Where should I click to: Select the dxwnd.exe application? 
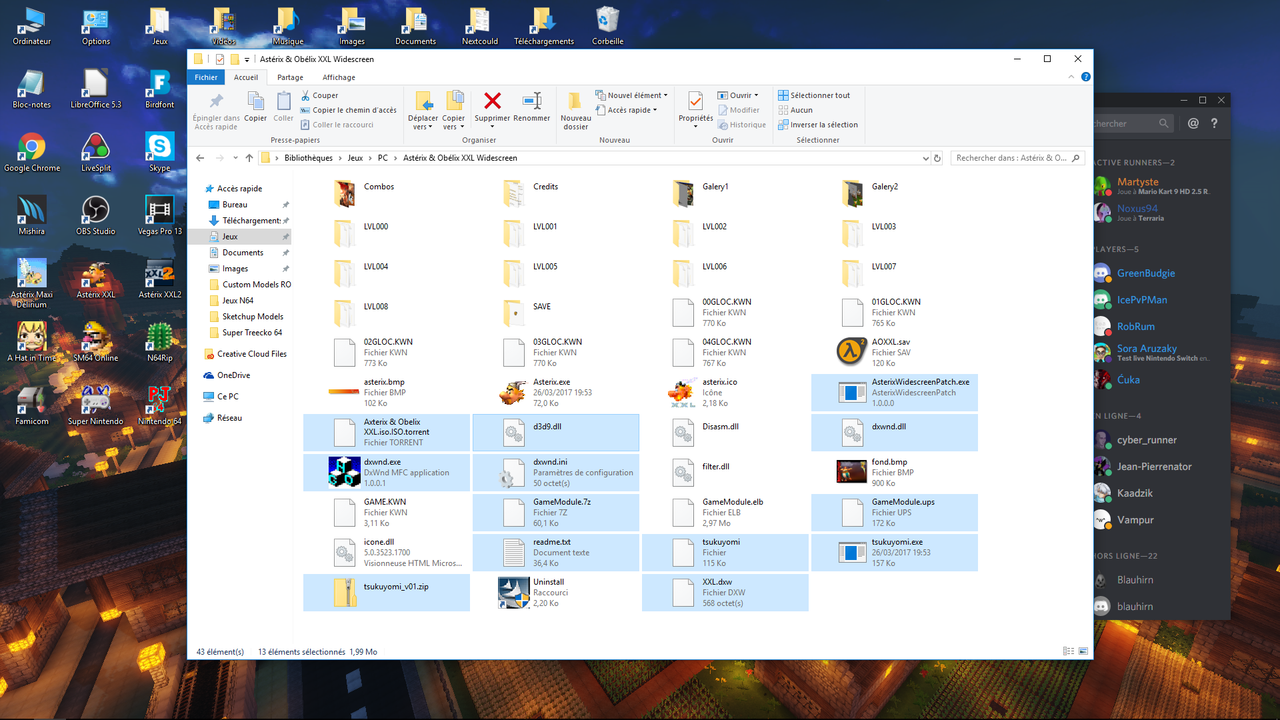pyautogui.click(x=387, y=472)
